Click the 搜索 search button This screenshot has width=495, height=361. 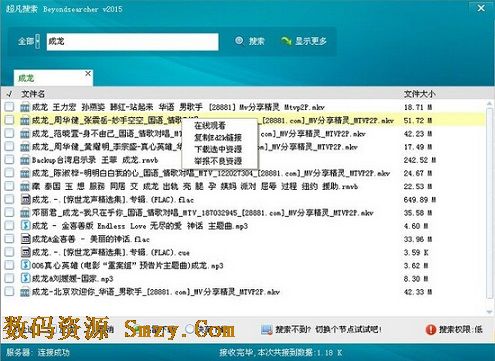(x=250, y=41)
